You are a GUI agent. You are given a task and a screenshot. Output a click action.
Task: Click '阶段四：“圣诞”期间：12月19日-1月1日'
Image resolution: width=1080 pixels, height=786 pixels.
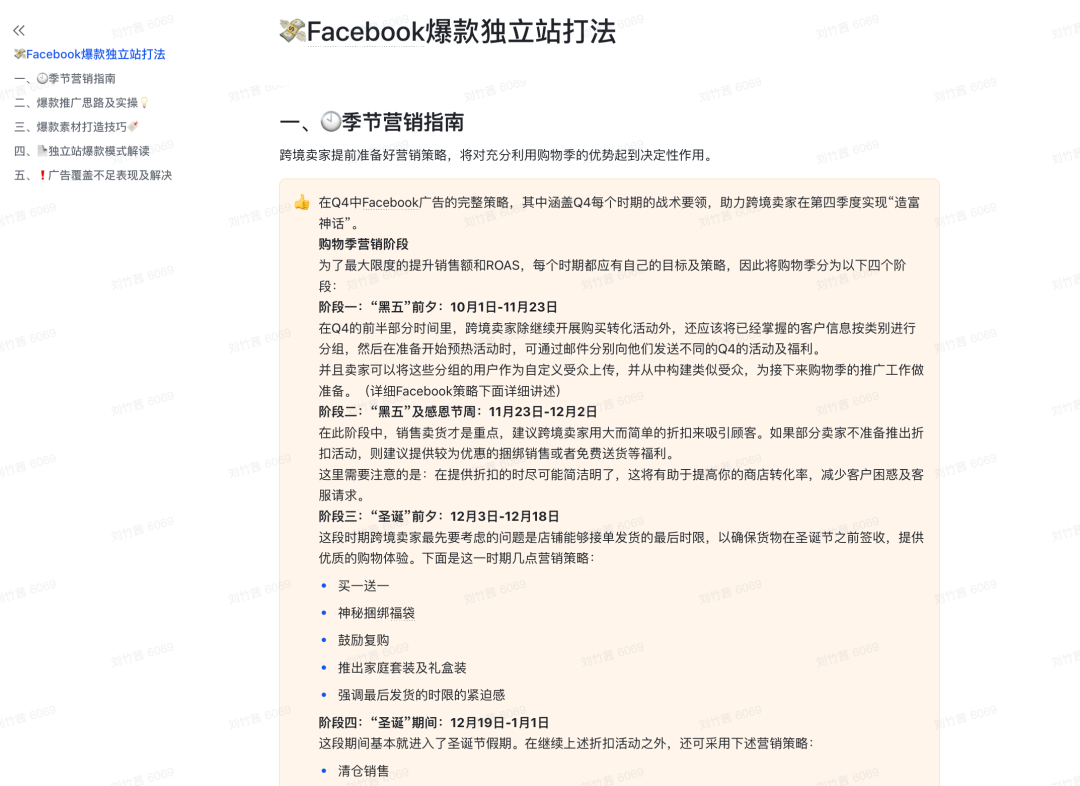click(x=434, y=723)
